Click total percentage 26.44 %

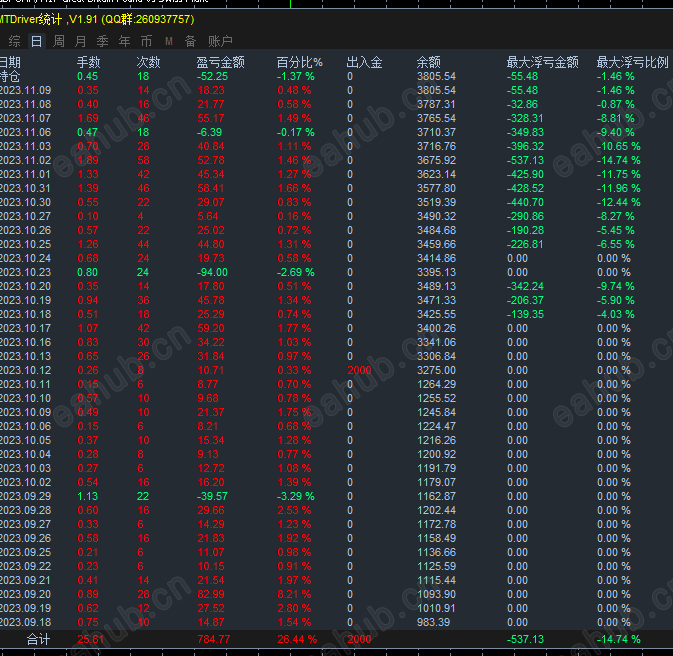(x=297, y=639)
